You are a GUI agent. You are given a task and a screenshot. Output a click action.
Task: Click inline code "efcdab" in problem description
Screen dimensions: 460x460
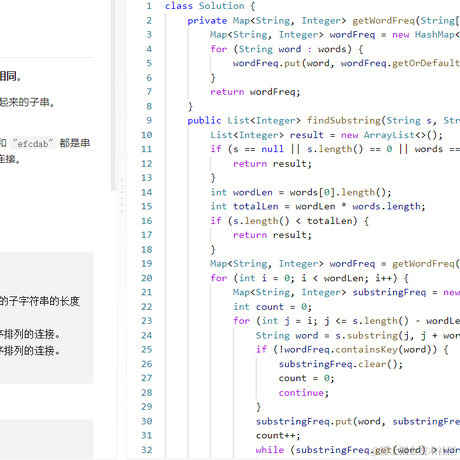click(x=33, y=143)
